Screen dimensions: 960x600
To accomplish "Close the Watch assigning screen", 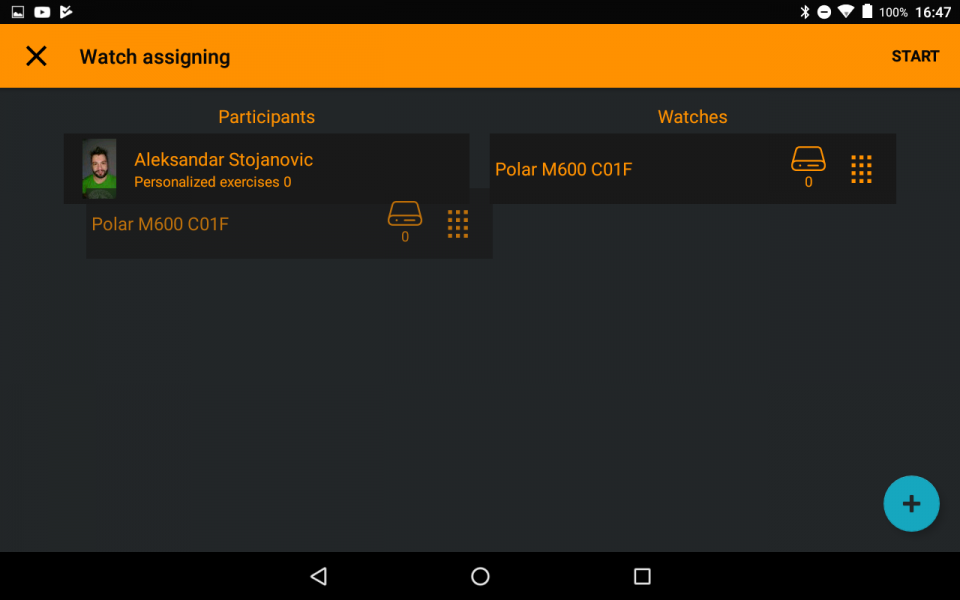I will pos(36,56).
